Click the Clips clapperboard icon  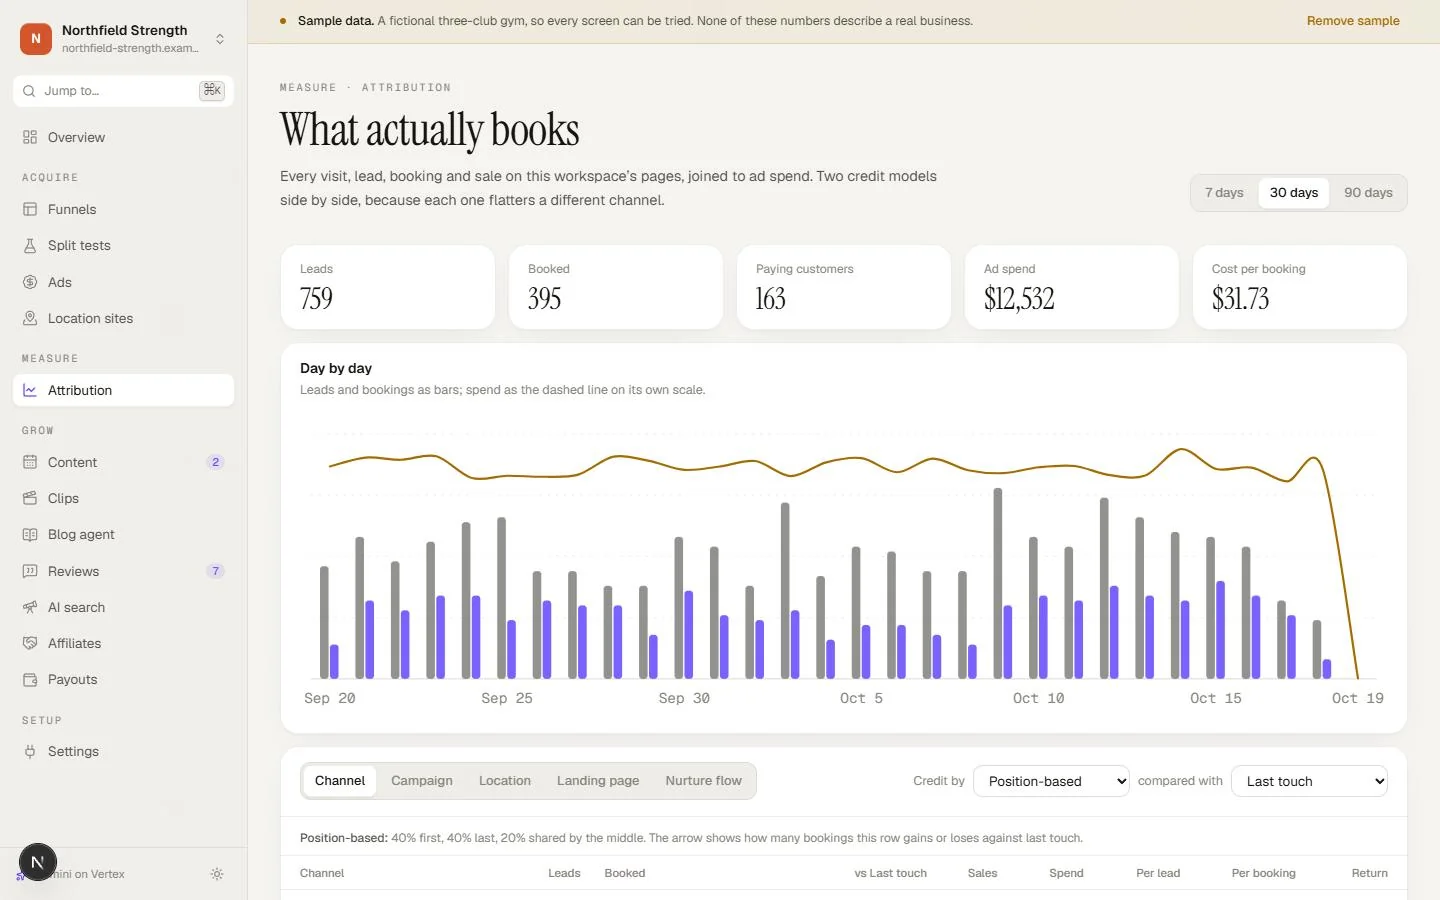coord(30,498)
